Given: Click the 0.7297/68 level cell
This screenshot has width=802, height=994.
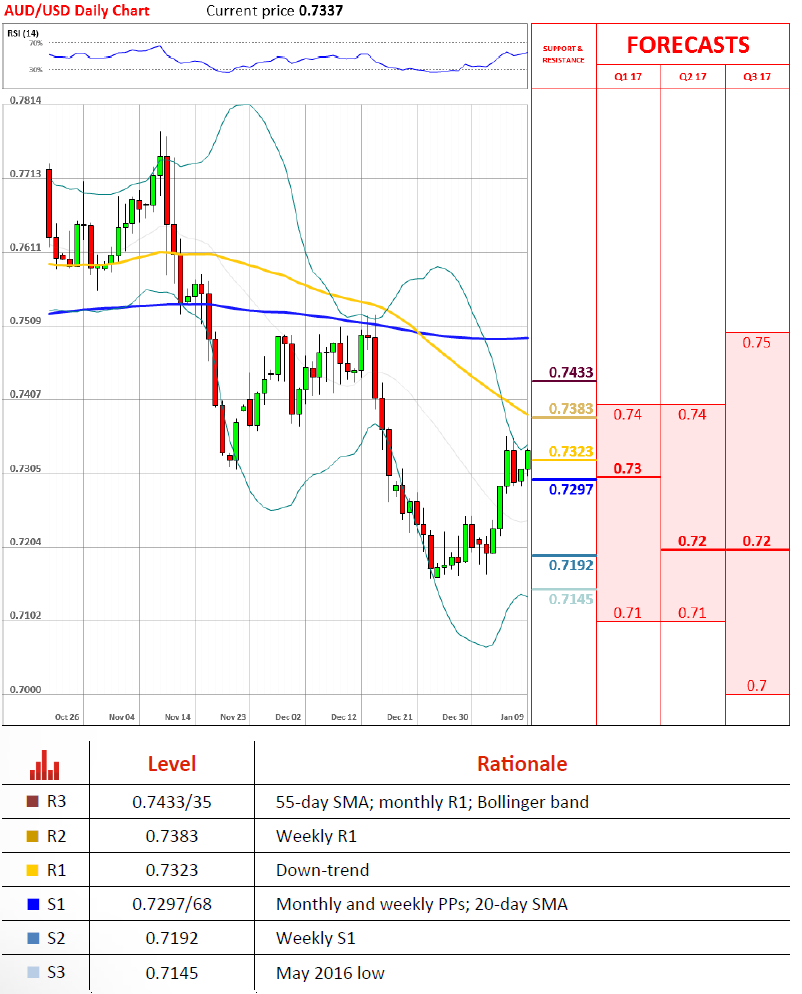Looking at the screenshot, I should (x=172, y=904).
